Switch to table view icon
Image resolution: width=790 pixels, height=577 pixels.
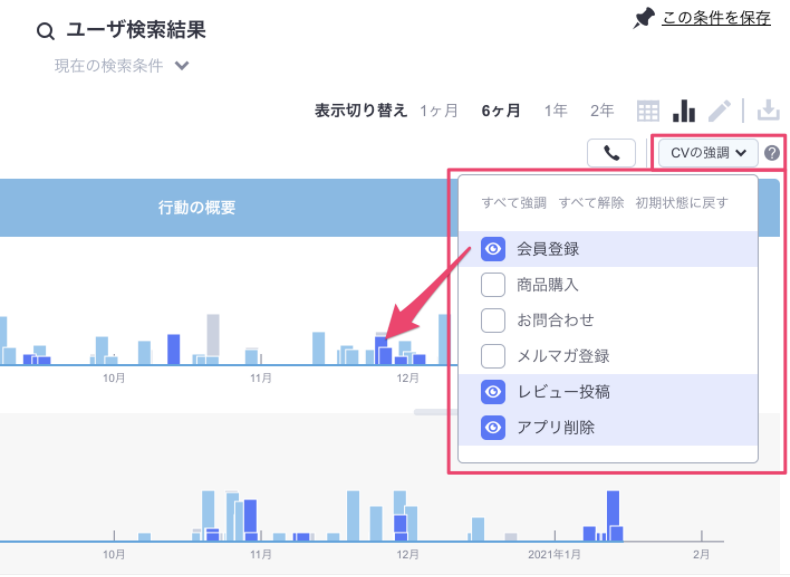pyautogui.click(x=649, y=111)
